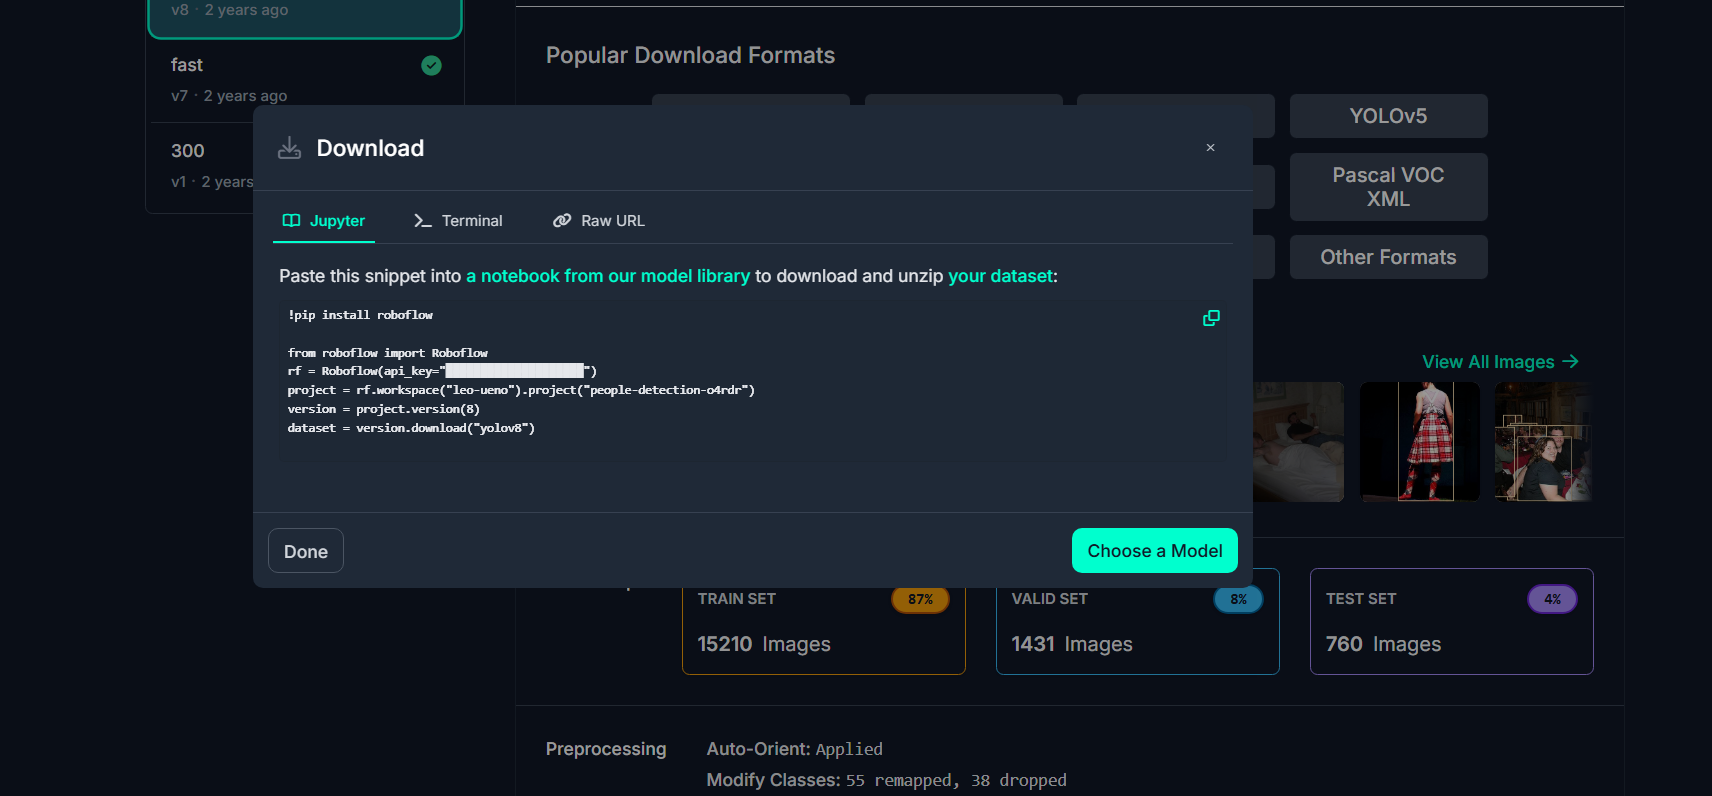Click the from roboflow import Roboflow line
The height and width of the screenshot is (796, 1712).
388,353
